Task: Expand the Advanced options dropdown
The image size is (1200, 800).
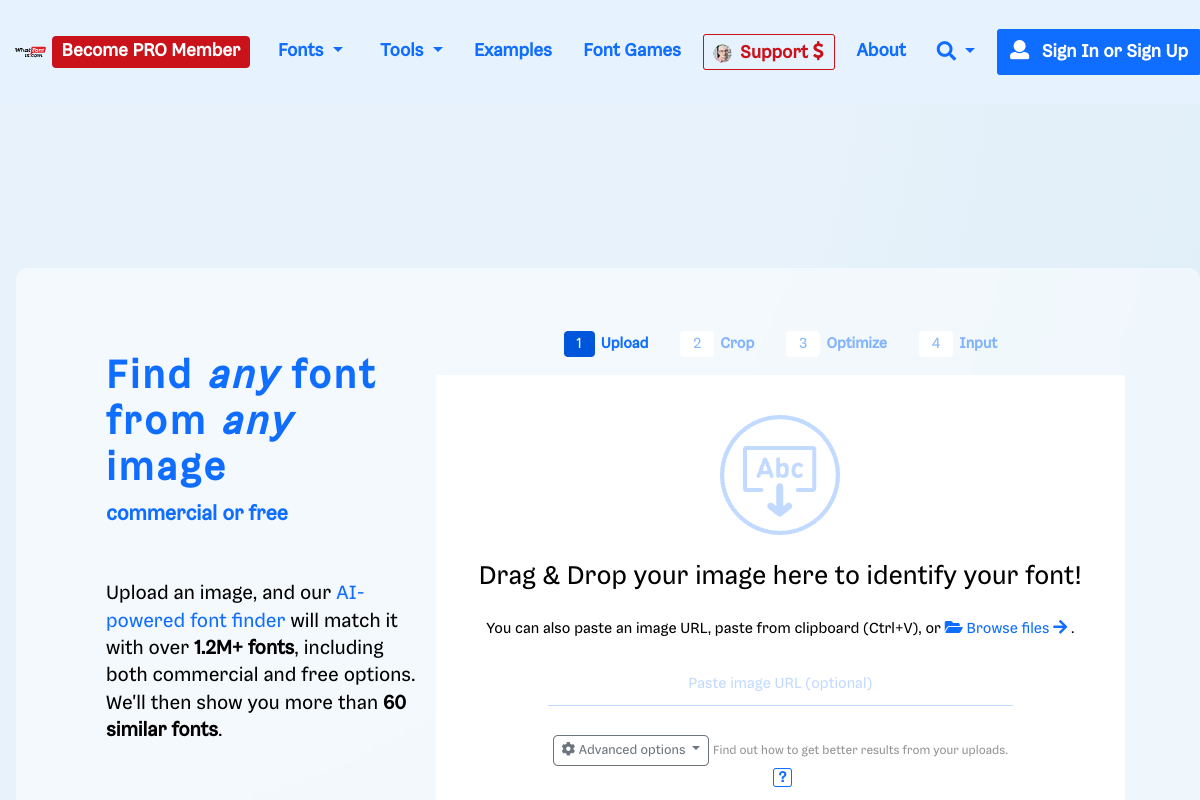Action: [631, 750]
